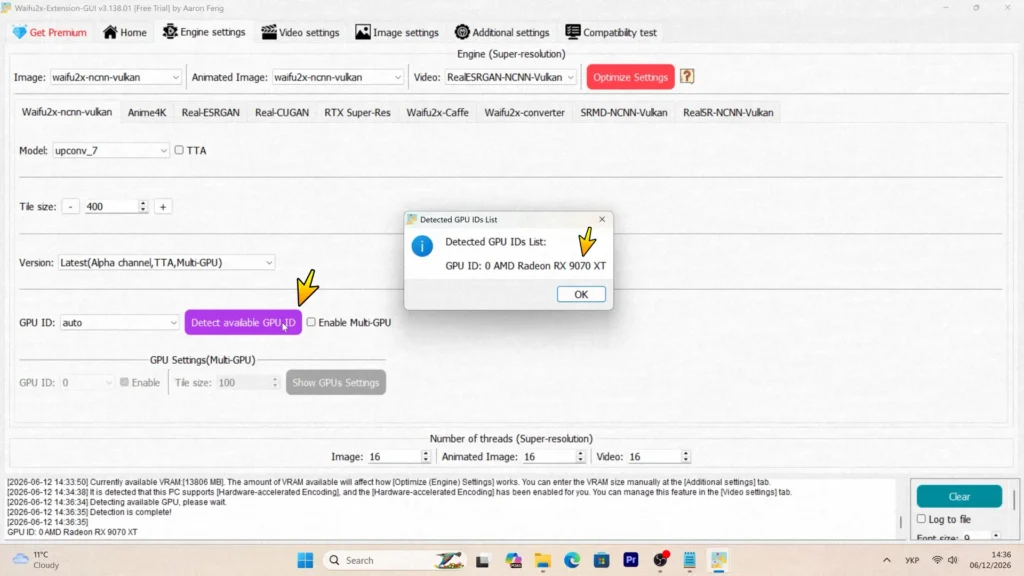This screenshot has height=576, width=1024.
Task: Open the Version dropdown
Action: pos(167,263)
